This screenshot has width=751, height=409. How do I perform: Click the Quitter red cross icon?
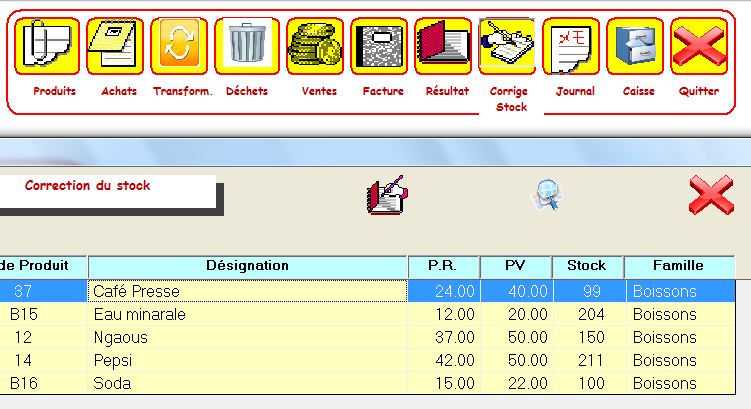coord(699,46)
